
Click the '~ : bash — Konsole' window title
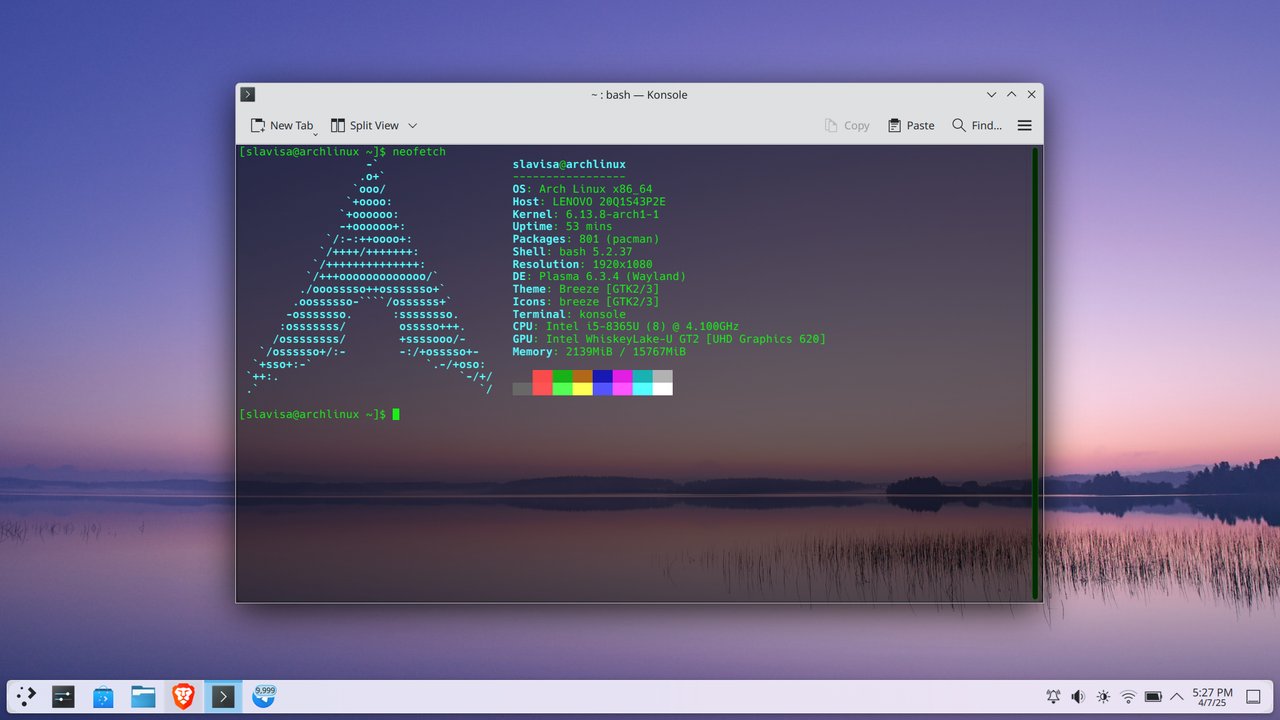click(639, 94)
